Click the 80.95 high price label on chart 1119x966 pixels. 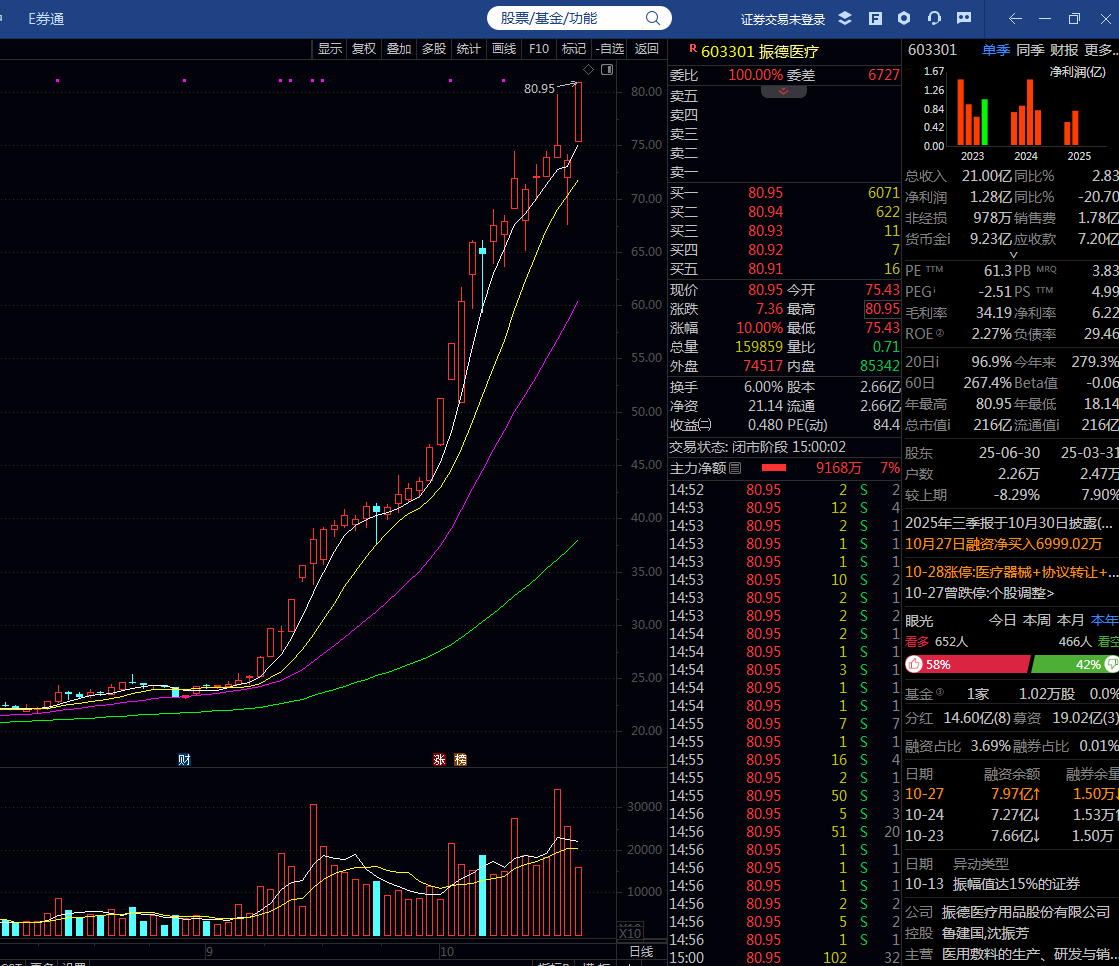(539, 88)
